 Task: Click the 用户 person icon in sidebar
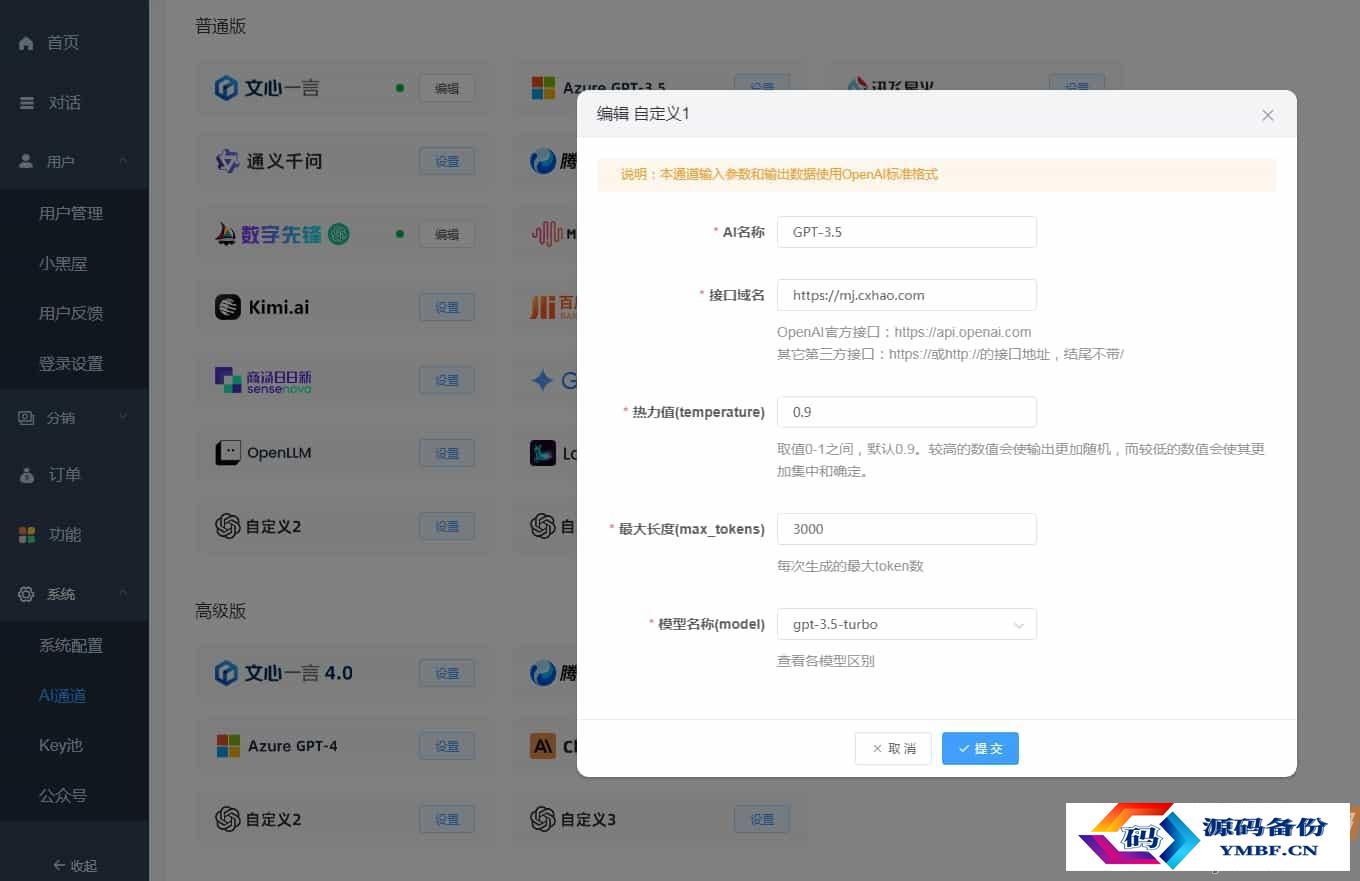27,161
